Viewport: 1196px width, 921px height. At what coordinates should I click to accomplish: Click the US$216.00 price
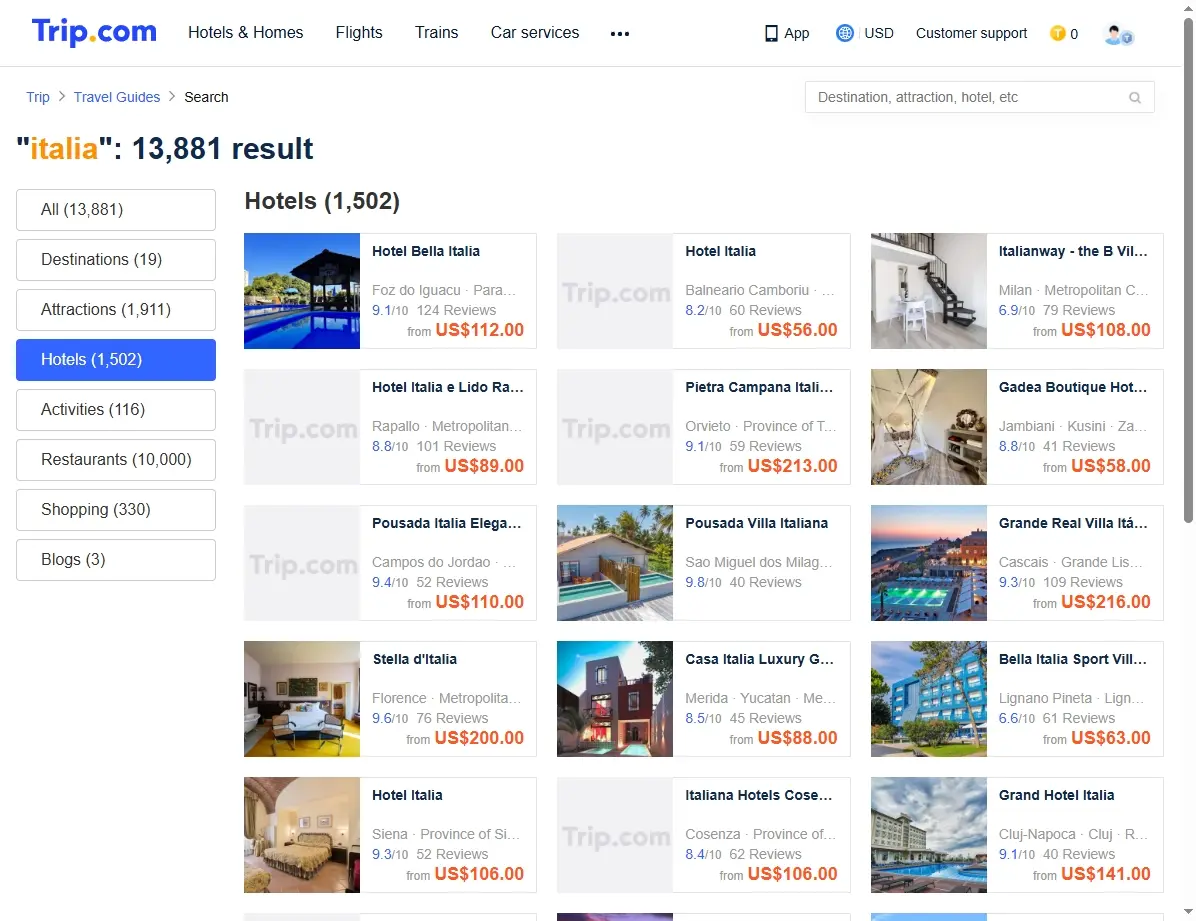coord(1105,601)
